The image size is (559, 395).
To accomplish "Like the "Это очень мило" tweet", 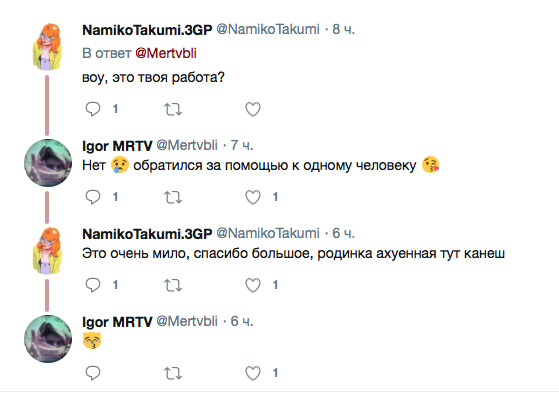I will coord(253,285).
